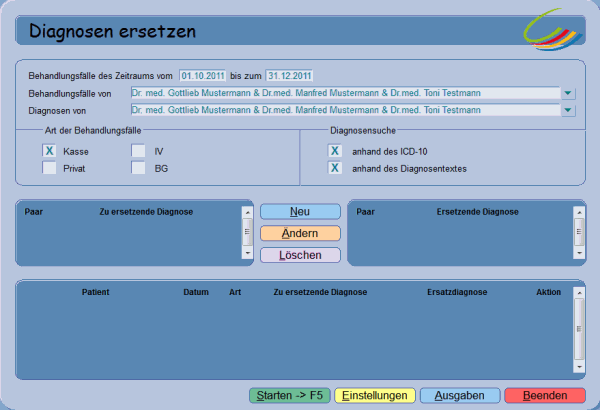Enable the Privat checkbox
600x410 pixels.
(x=49, y=168)
